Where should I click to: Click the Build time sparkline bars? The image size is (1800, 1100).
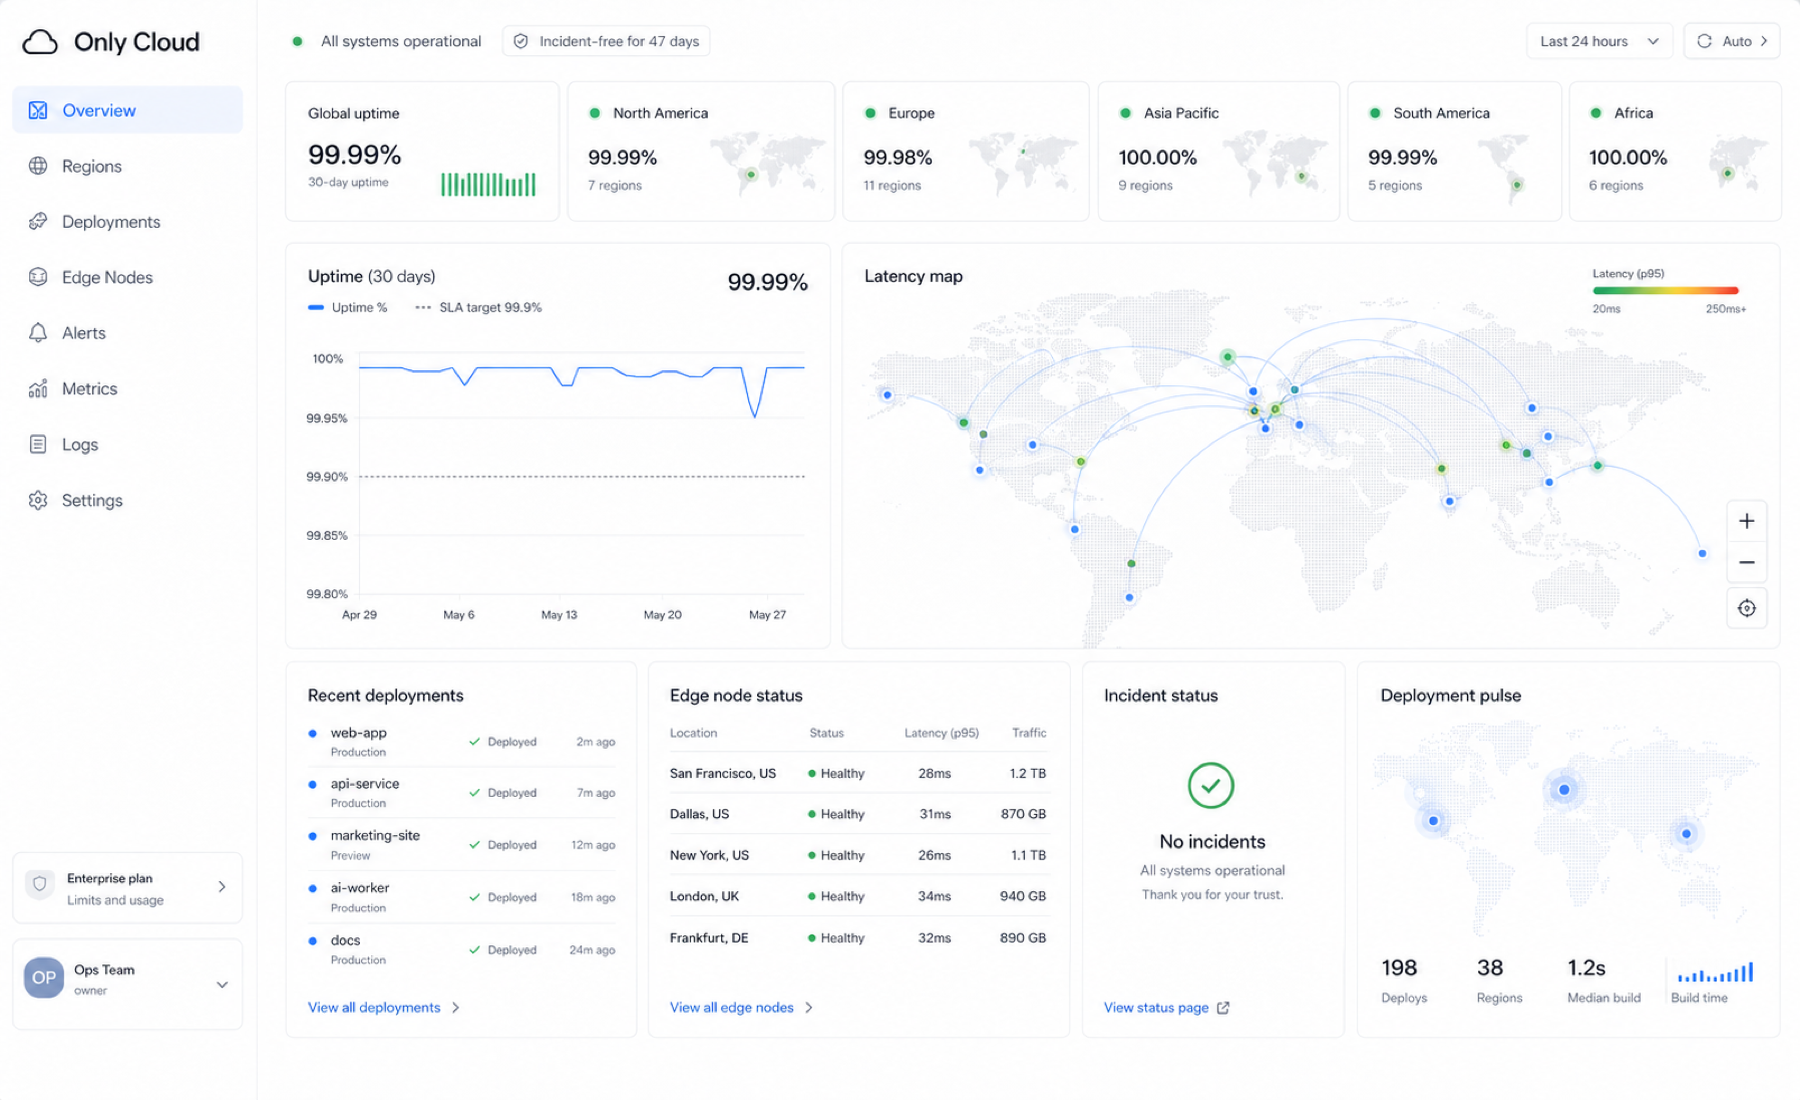click(x=1715, y=972)
